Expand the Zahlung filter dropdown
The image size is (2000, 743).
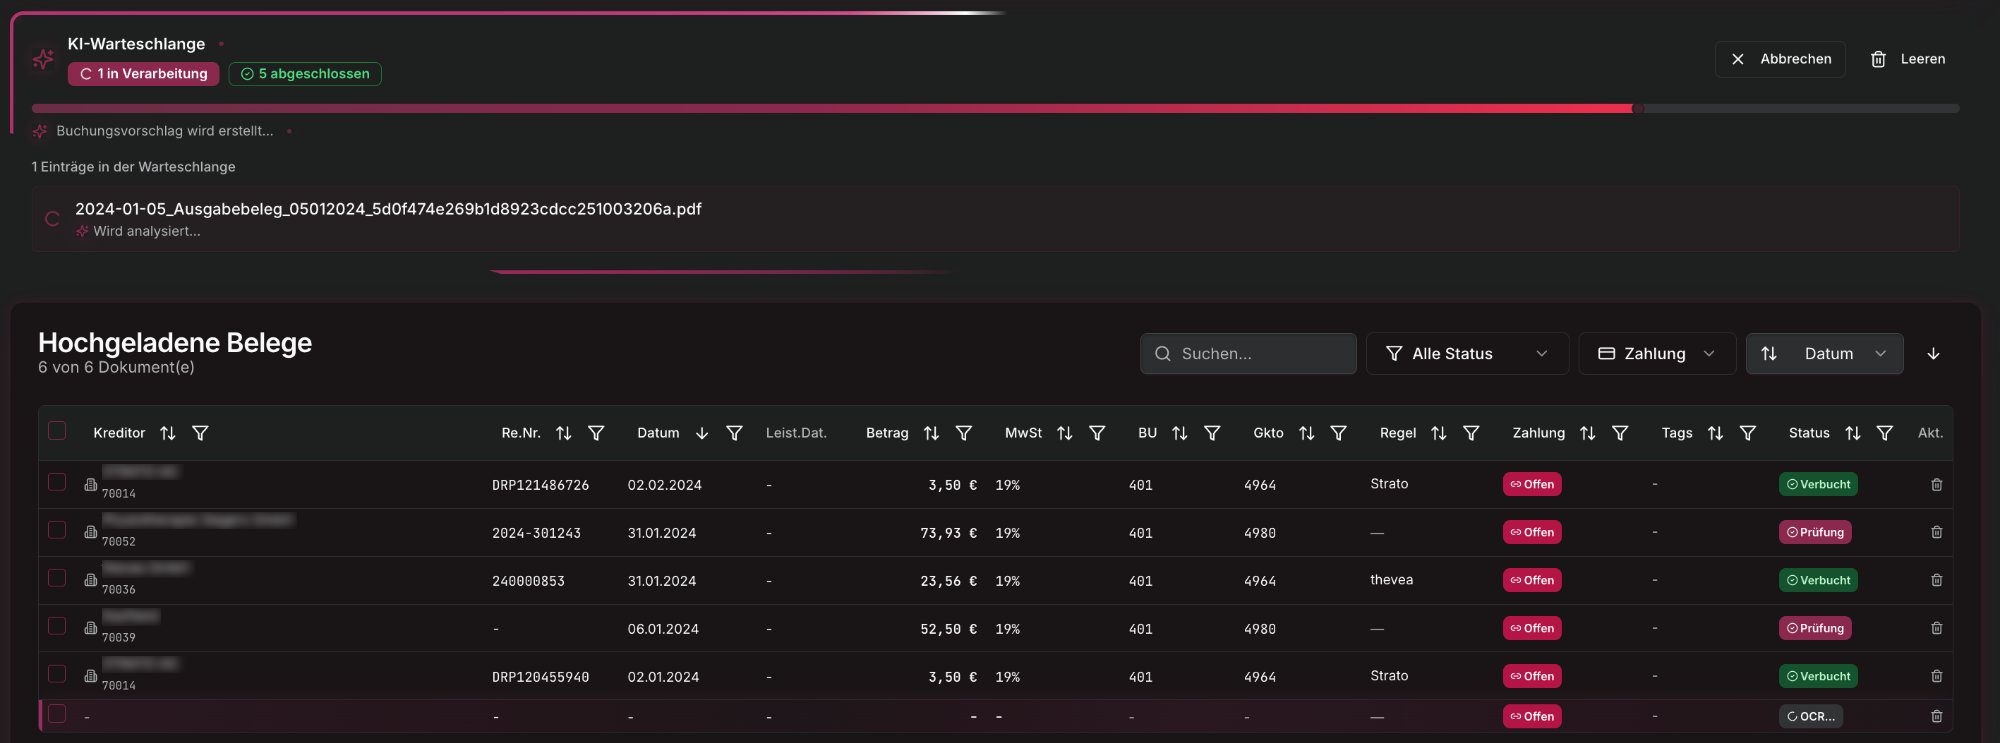(x=1656, y=354)
